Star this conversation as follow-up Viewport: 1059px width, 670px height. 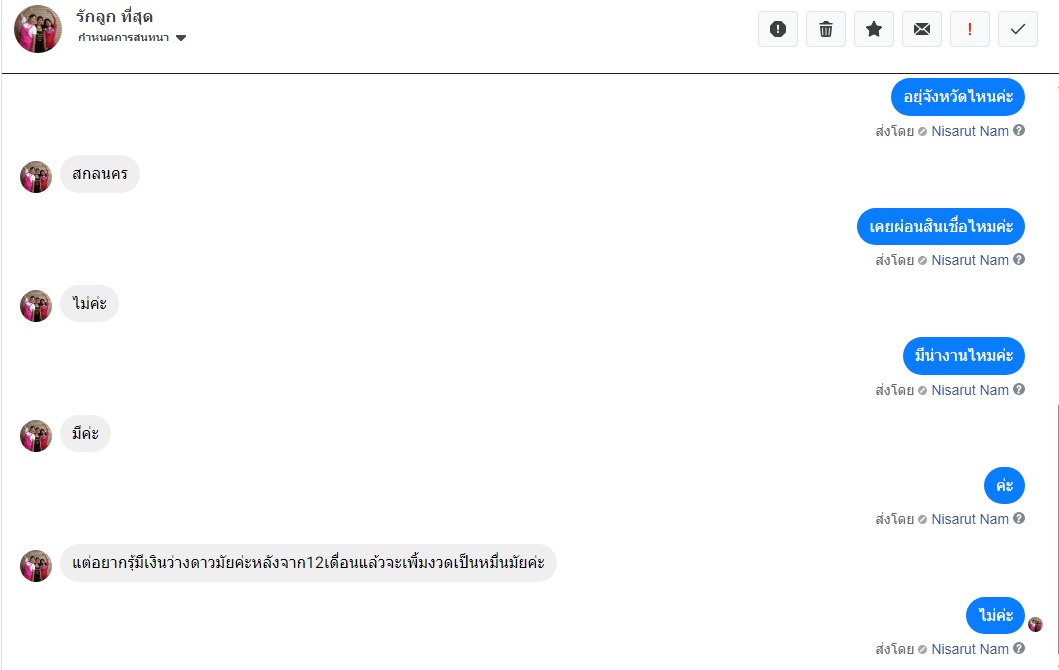pos(874,29)
